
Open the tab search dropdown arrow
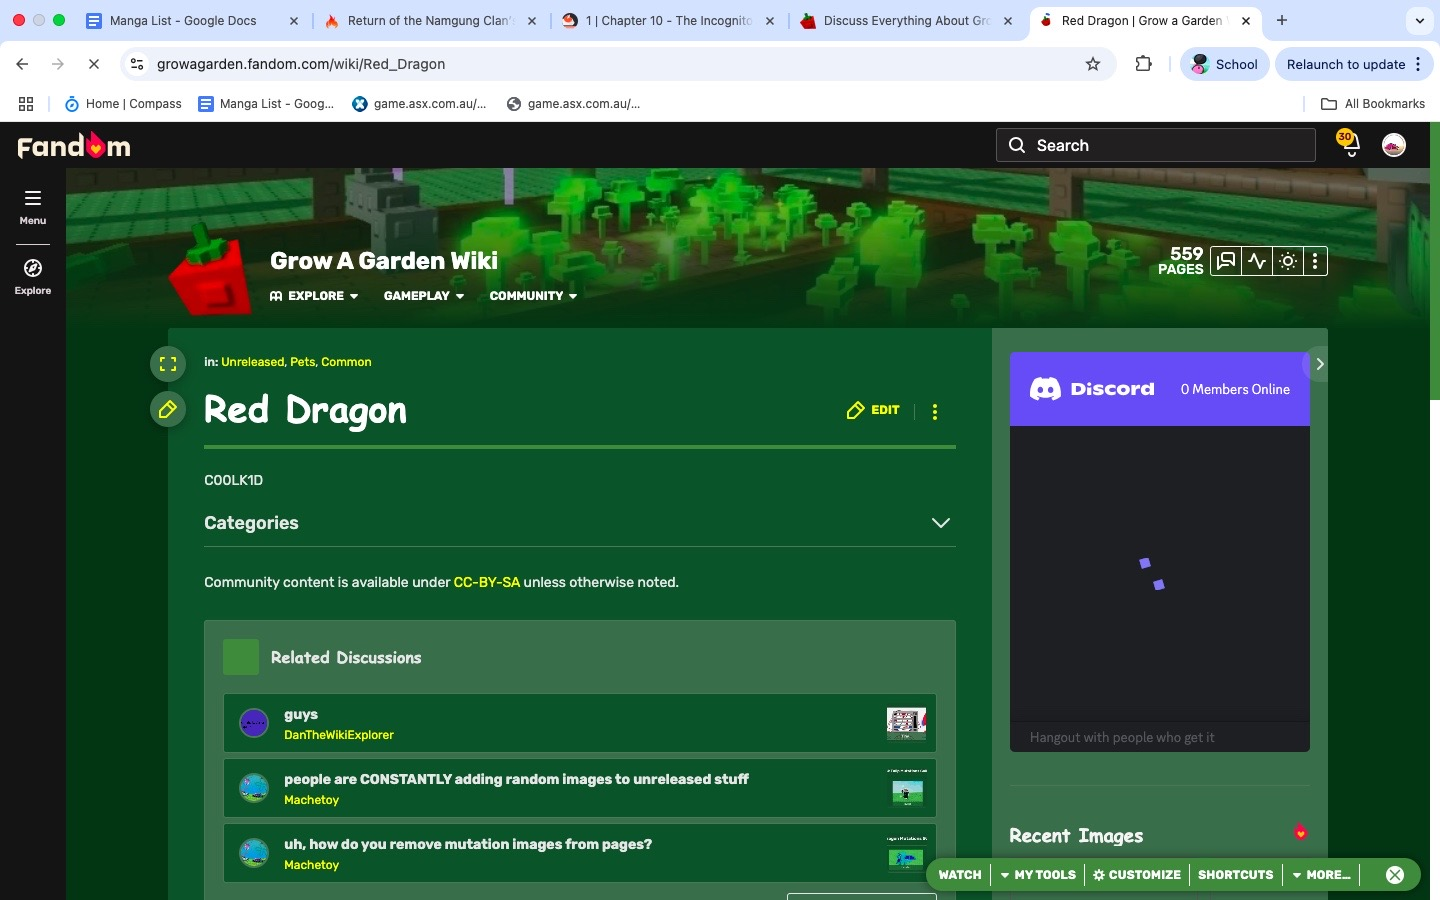[x=1420, y=20]
